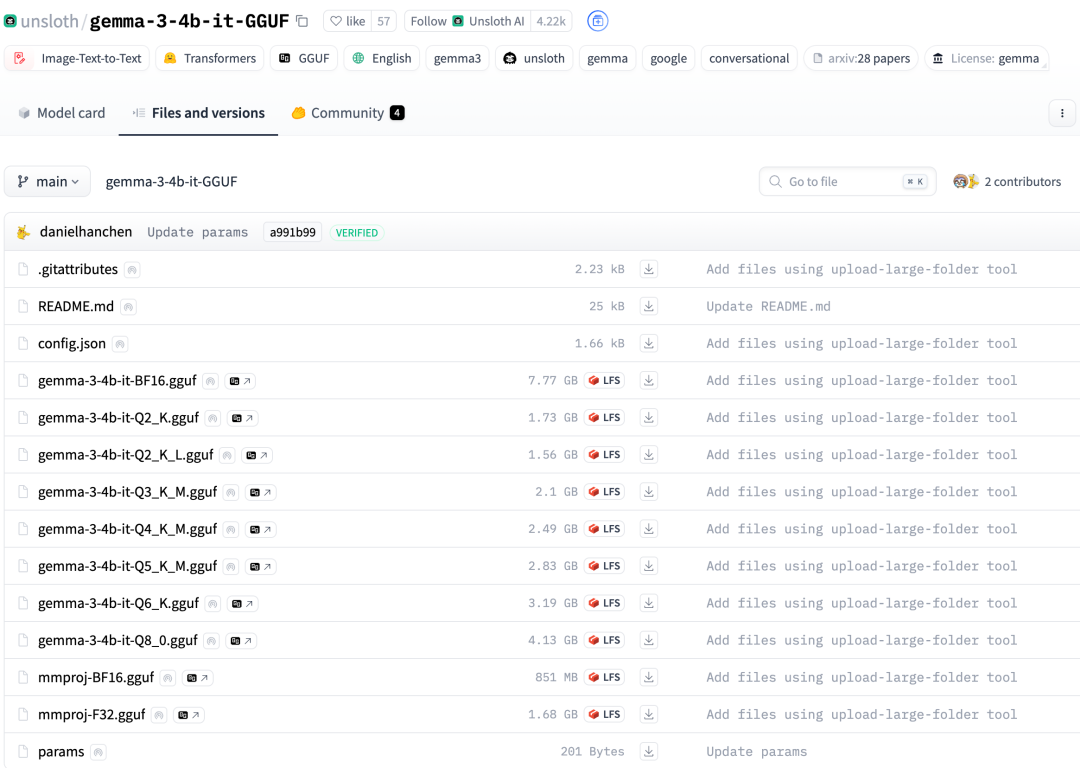The image size is (1080, 768).
Task: Open License: gemma tag
Action: [x=986, y=59]
